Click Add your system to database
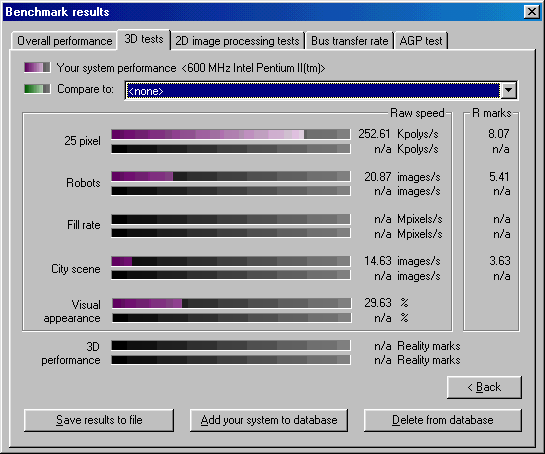The width and height of the screenshot is (545, 454). point(269,420)
